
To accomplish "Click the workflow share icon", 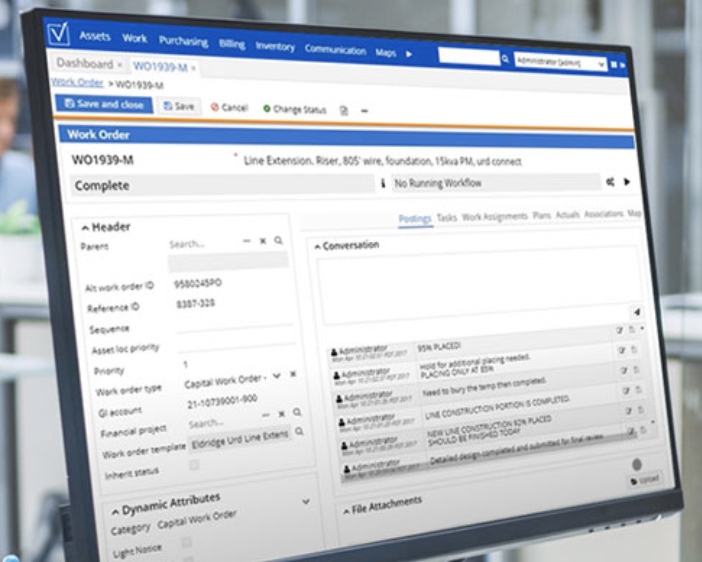I will pos(610,182).
